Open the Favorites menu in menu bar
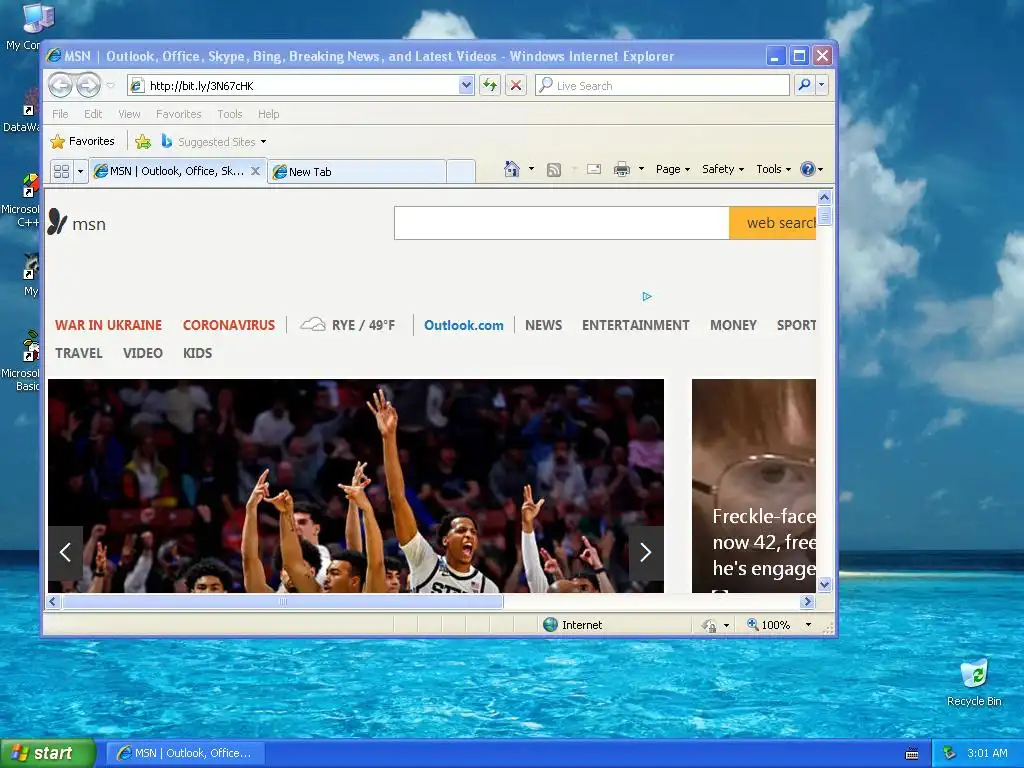 pyautogui.click(x=178, y=114)
